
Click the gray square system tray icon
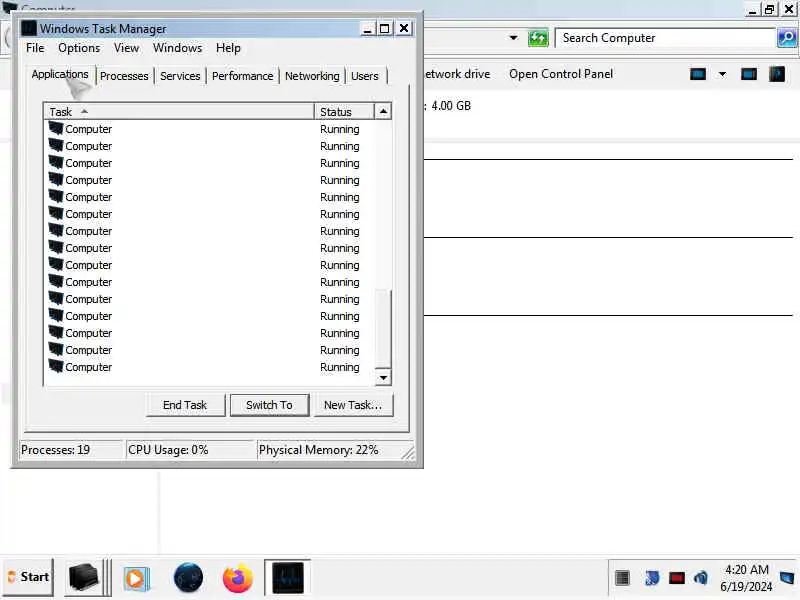[x=622, y=578]
